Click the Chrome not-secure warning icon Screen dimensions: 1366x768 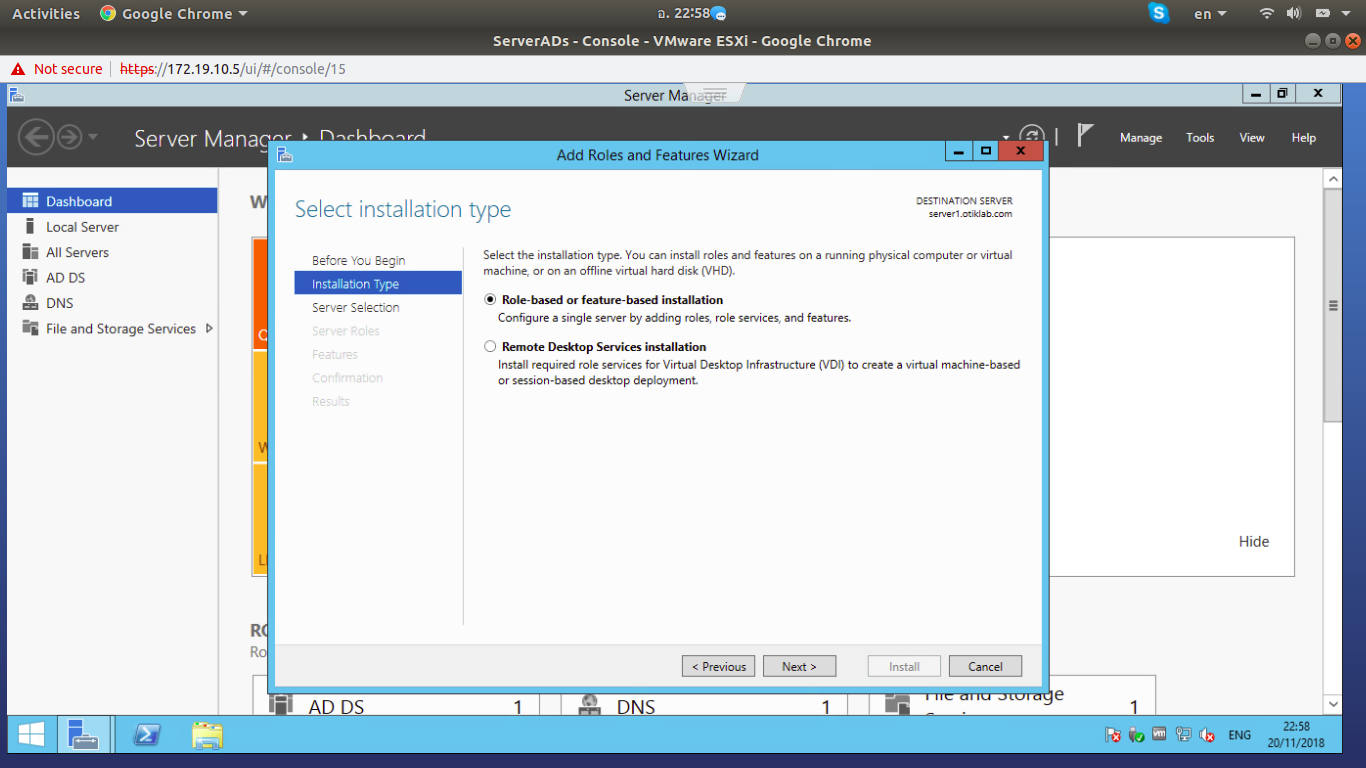(18, 69)
